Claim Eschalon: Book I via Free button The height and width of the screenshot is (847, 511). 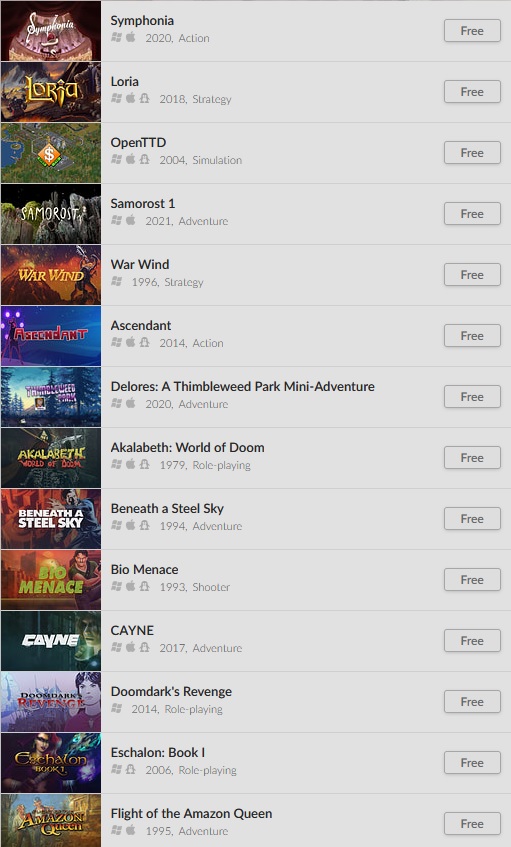coord(472,763)
